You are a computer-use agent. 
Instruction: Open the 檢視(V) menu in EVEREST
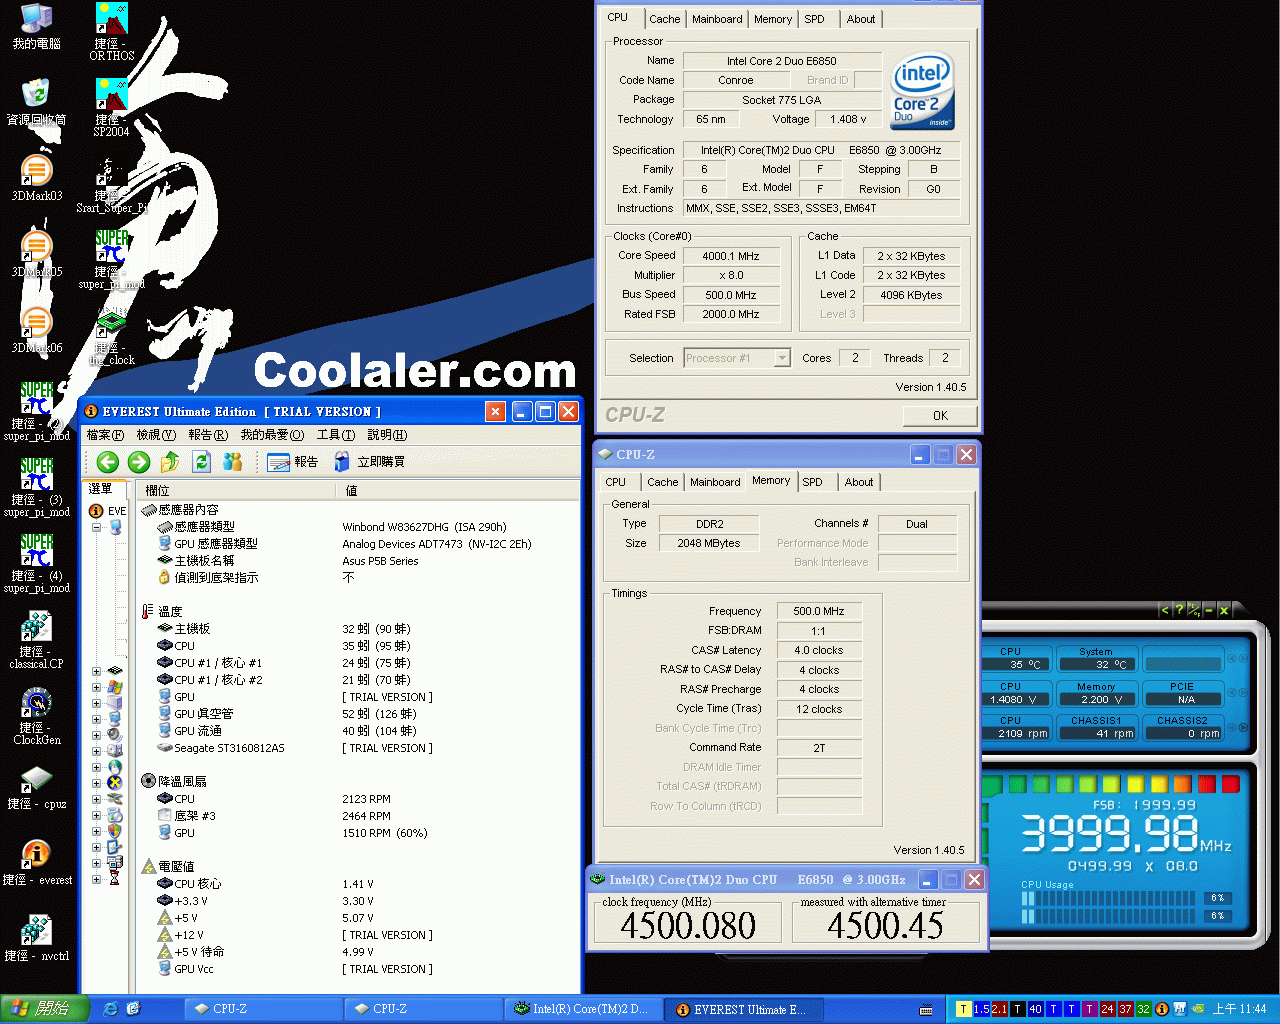(x=156, y=435)
